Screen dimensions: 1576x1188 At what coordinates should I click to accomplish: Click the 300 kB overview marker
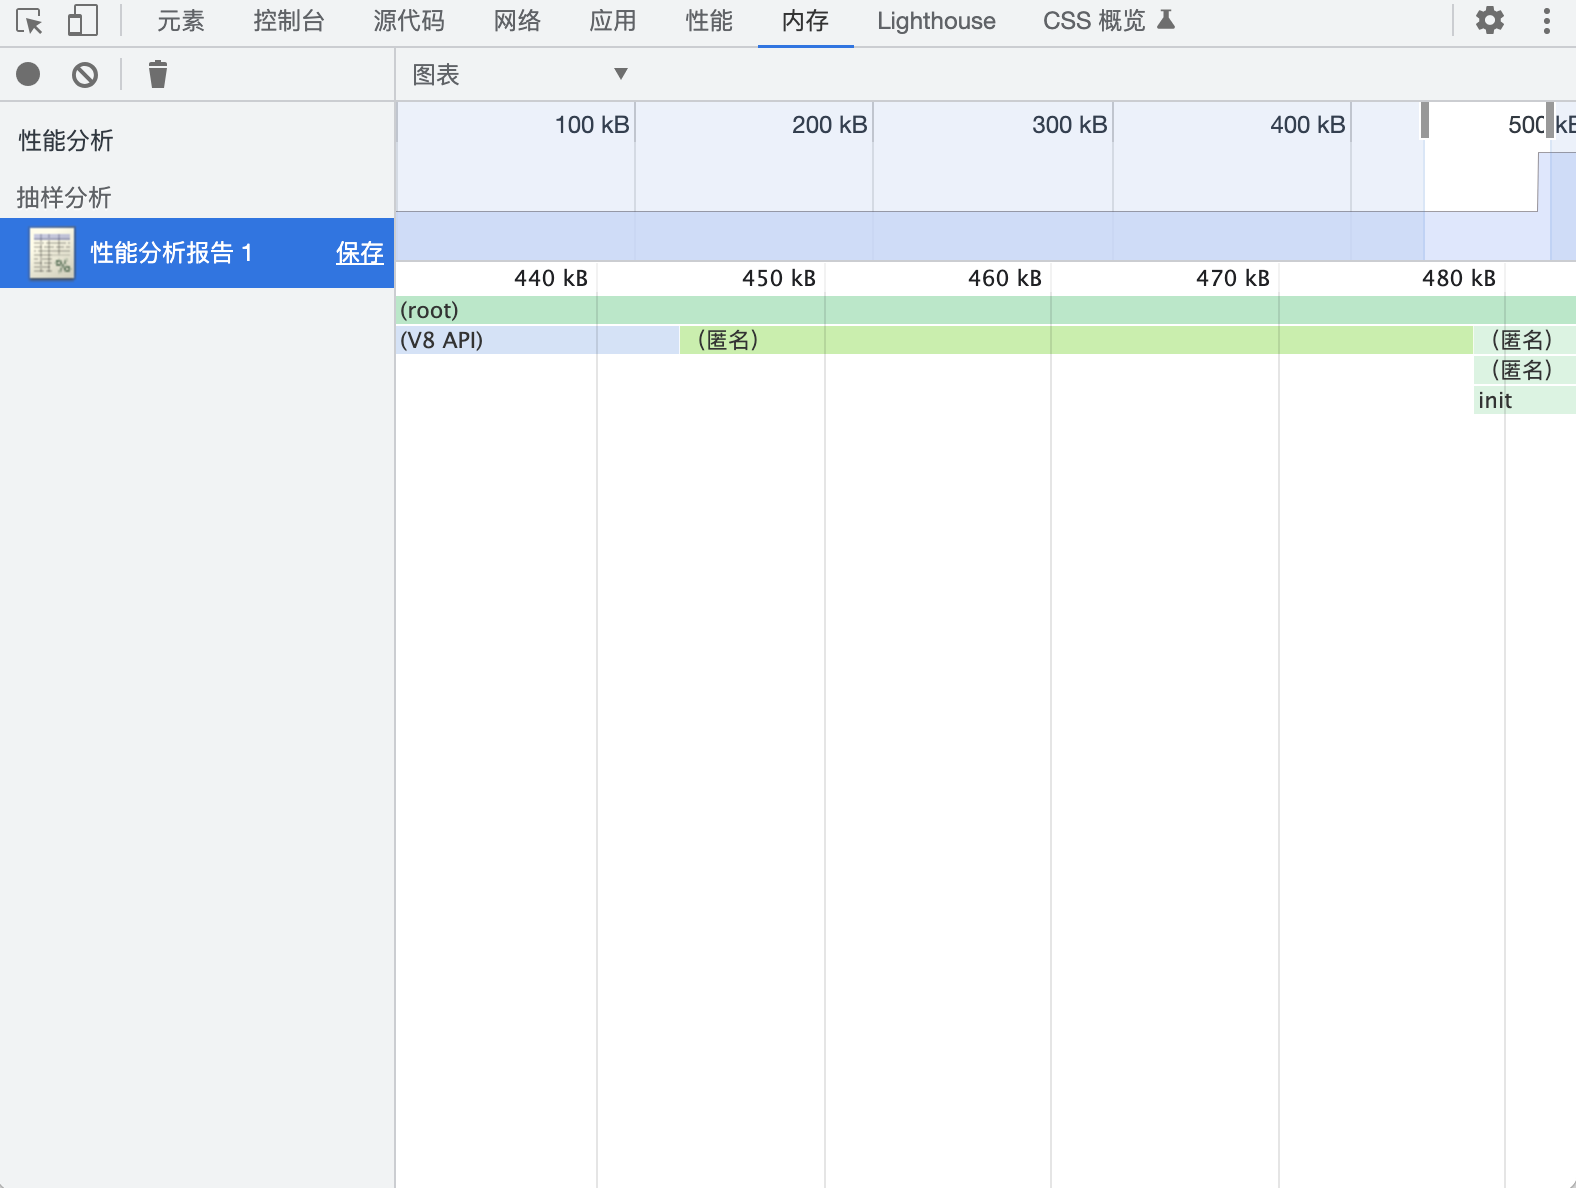1070,125
